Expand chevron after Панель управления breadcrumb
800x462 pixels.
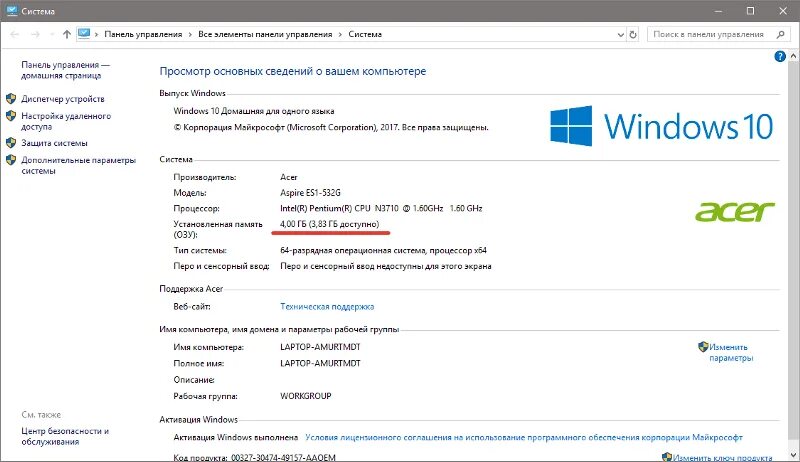(190, 35)
